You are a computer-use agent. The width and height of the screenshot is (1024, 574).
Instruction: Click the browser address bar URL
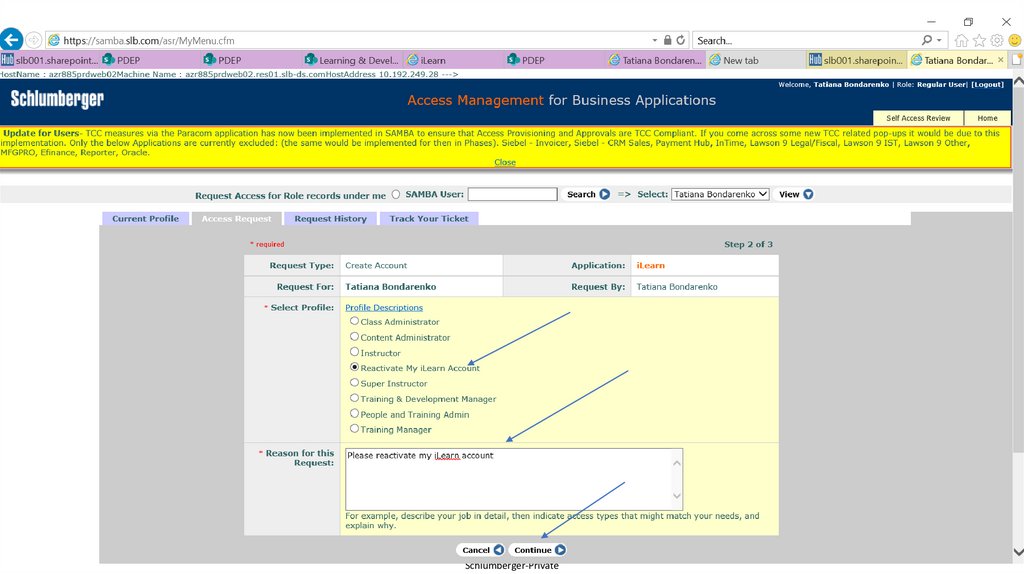(149, 40)
